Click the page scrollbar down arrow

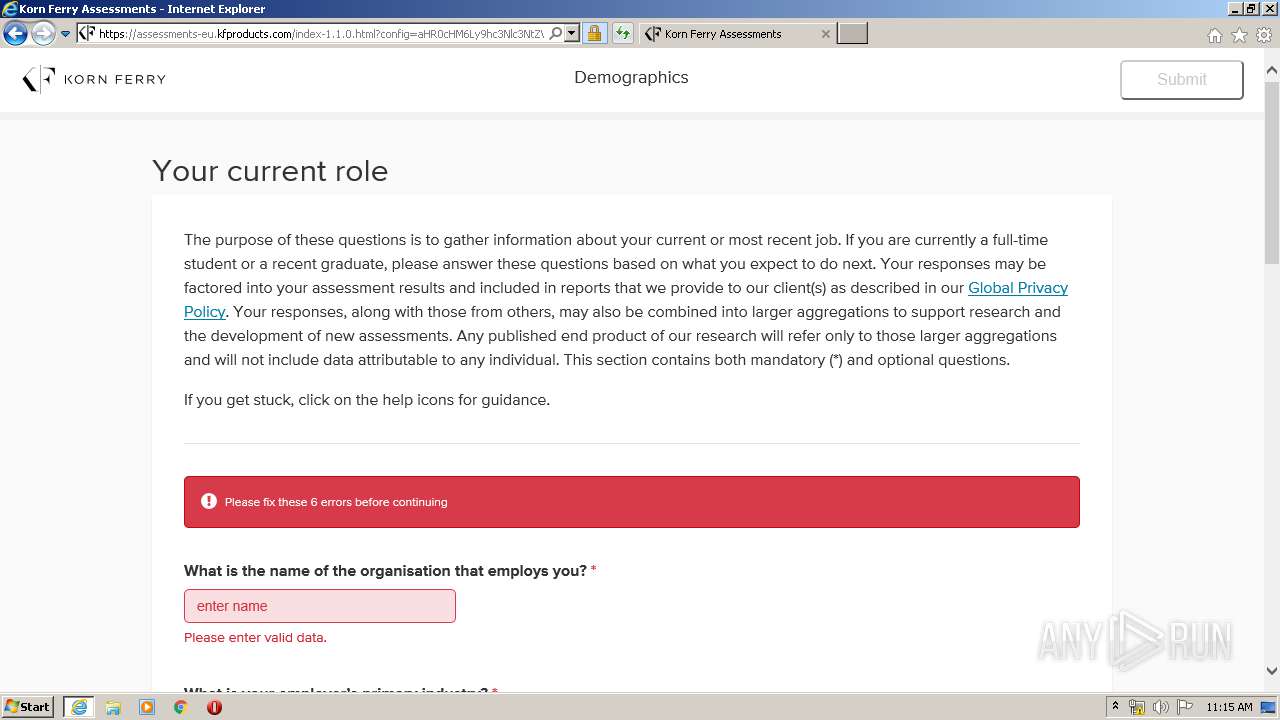tap(1272, 671)
